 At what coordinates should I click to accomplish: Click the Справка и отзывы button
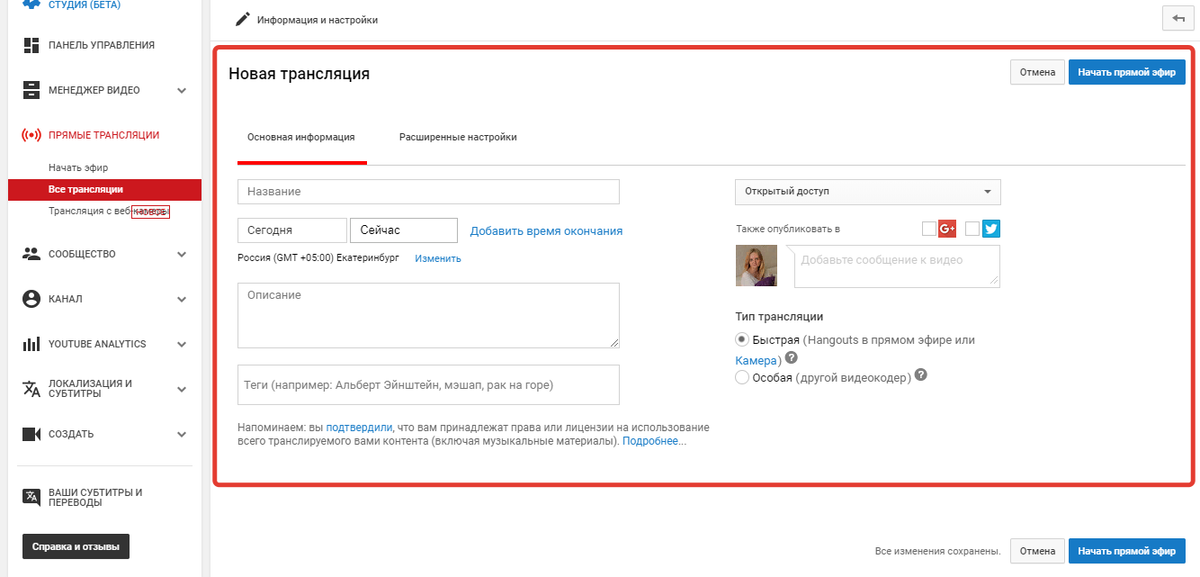coord(76,547)
